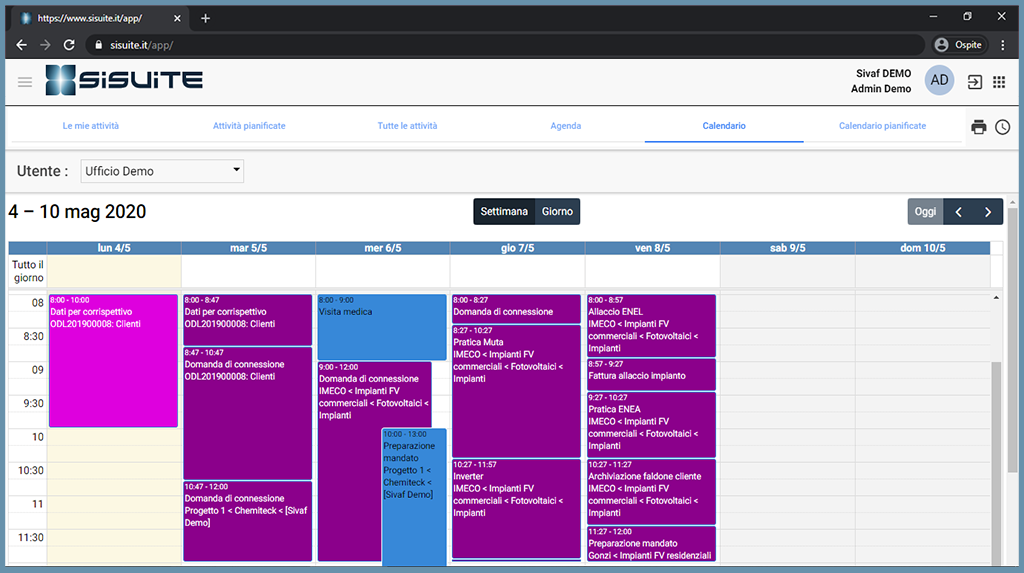1024x573 pixels.
Task: Click the Sisuite logo
Action: point(124,80)
